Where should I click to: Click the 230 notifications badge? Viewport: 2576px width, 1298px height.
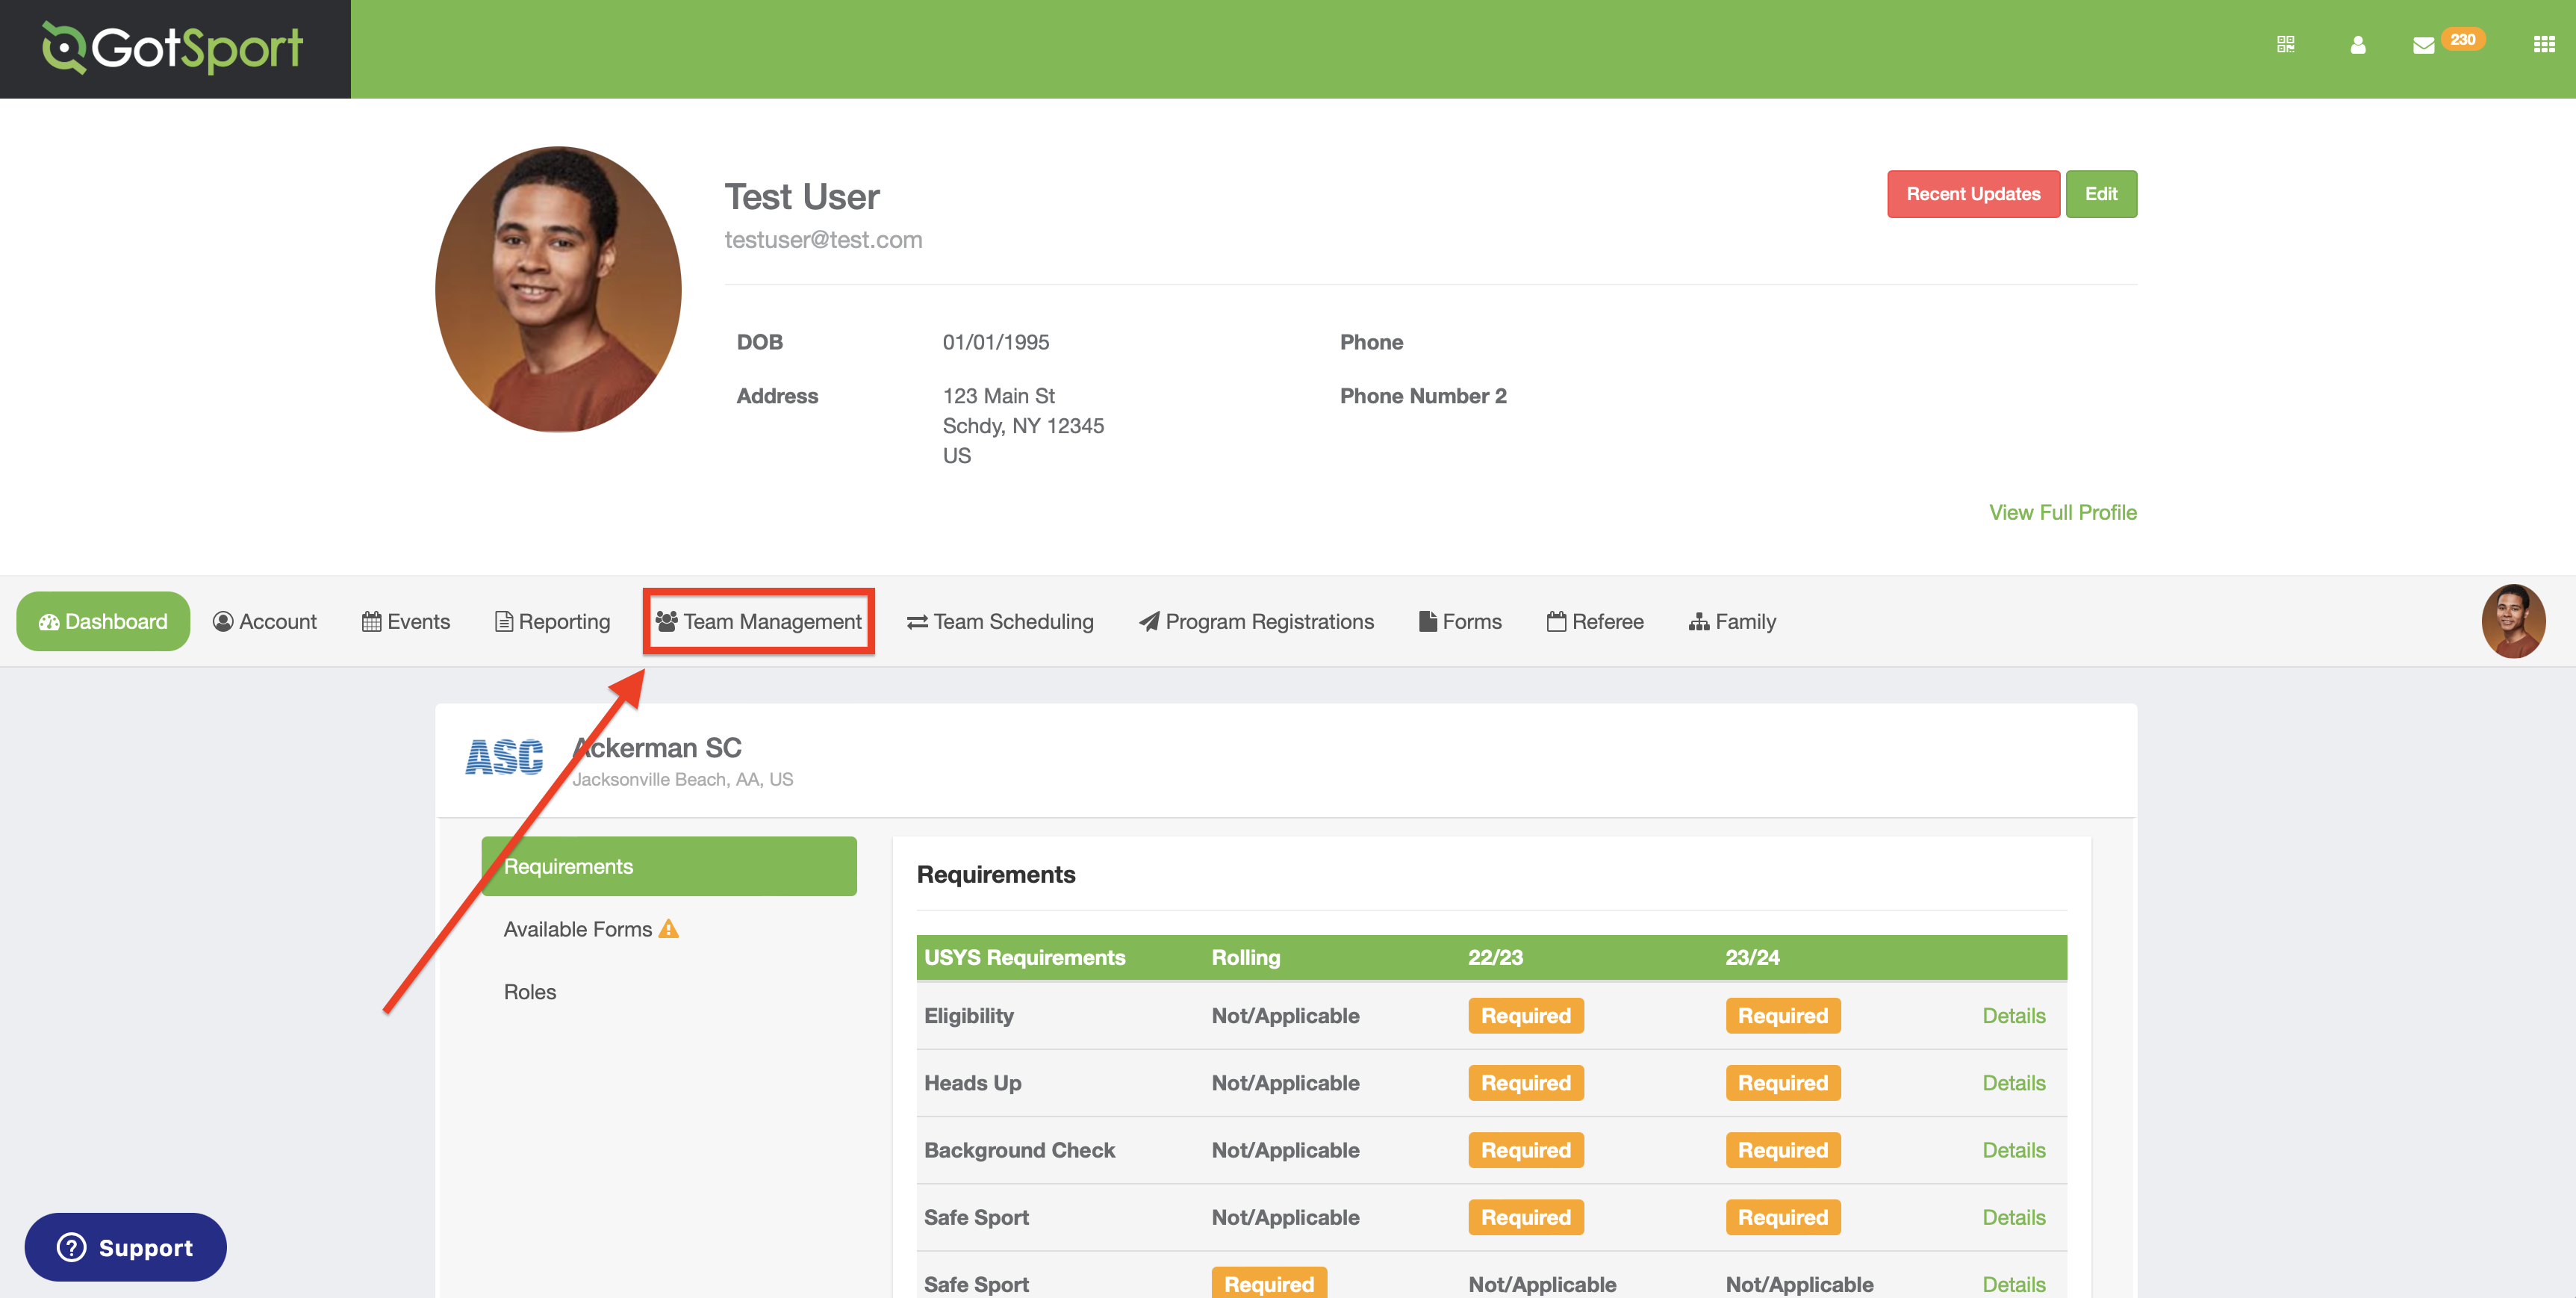(2462, 40)
